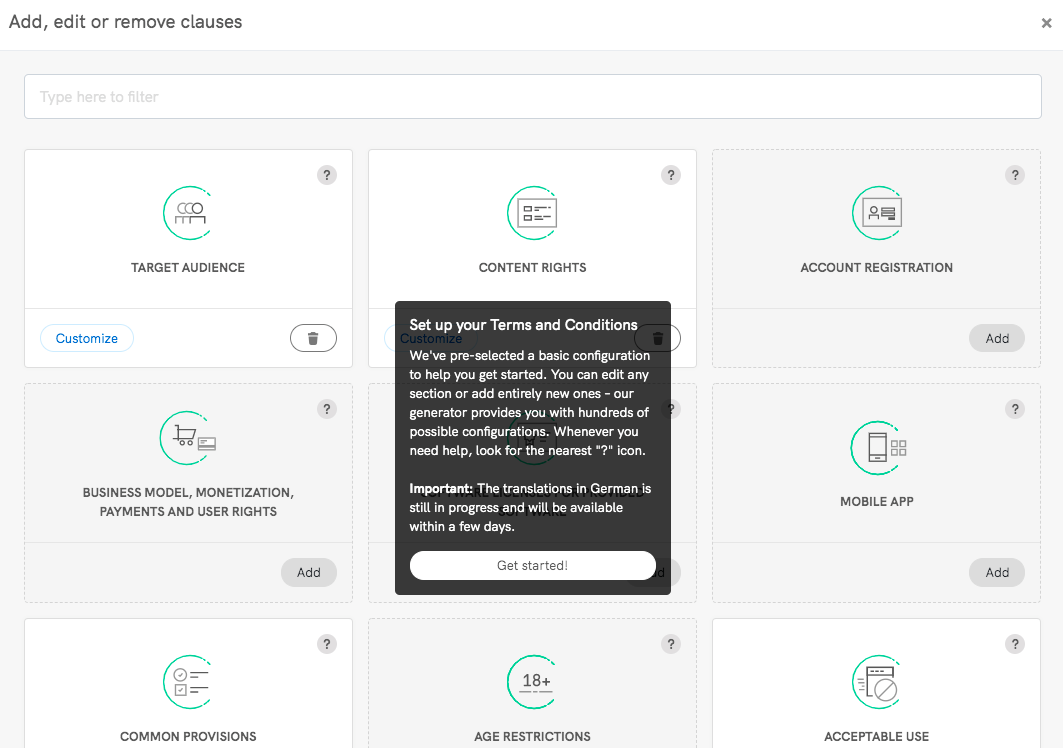The width and height of the screenshot is (1063, 748).
Task: Add the Mobile App clause
Action: click(997, 573)
